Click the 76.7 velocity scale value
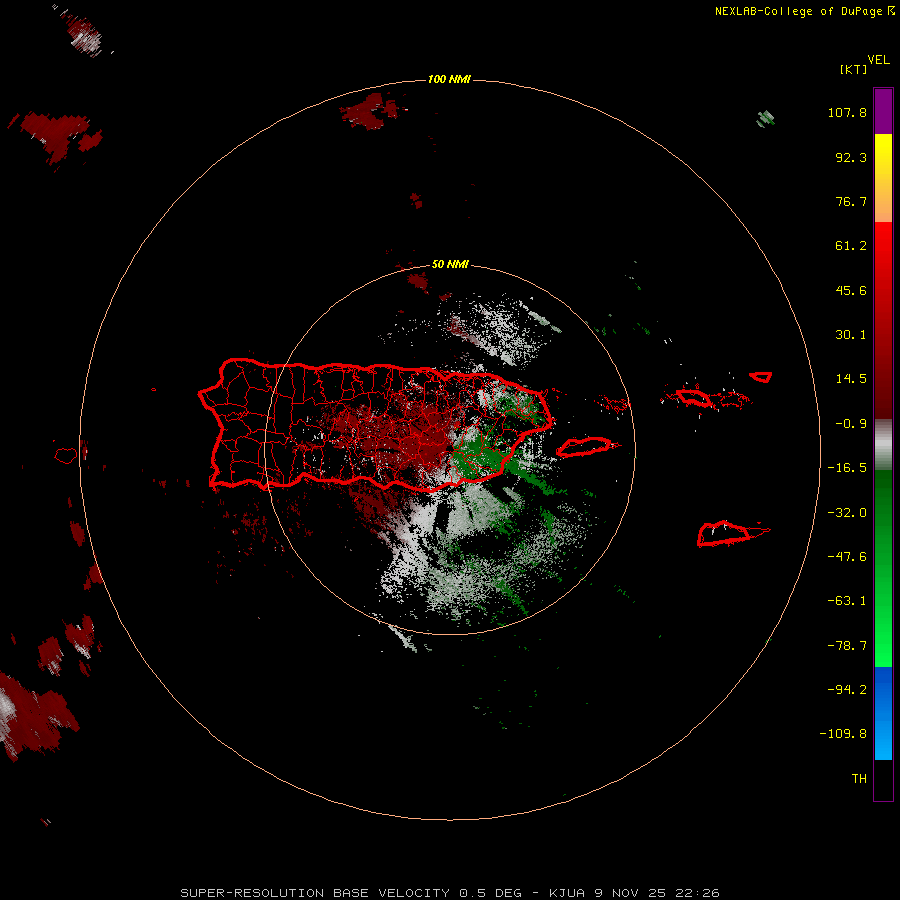 pyautogui.click(x=851, y=201)
